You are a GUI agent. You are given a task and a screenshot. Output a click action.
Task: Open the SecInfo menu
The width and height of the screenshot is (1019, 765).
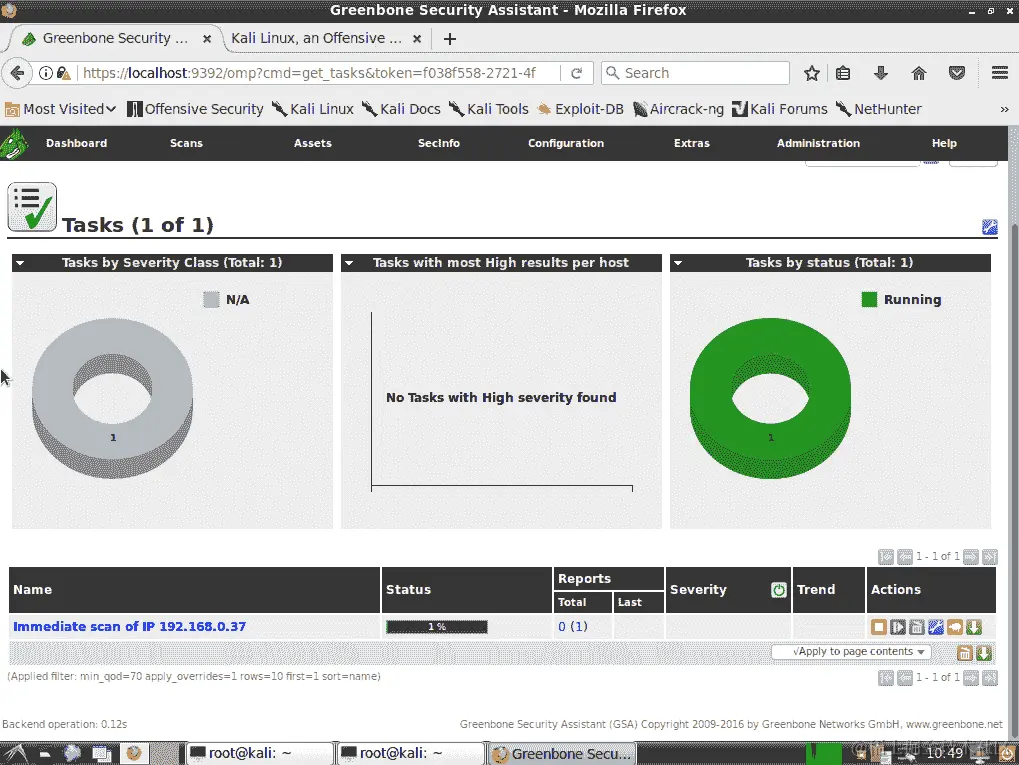pyautogui.click(x=439, y=143)
